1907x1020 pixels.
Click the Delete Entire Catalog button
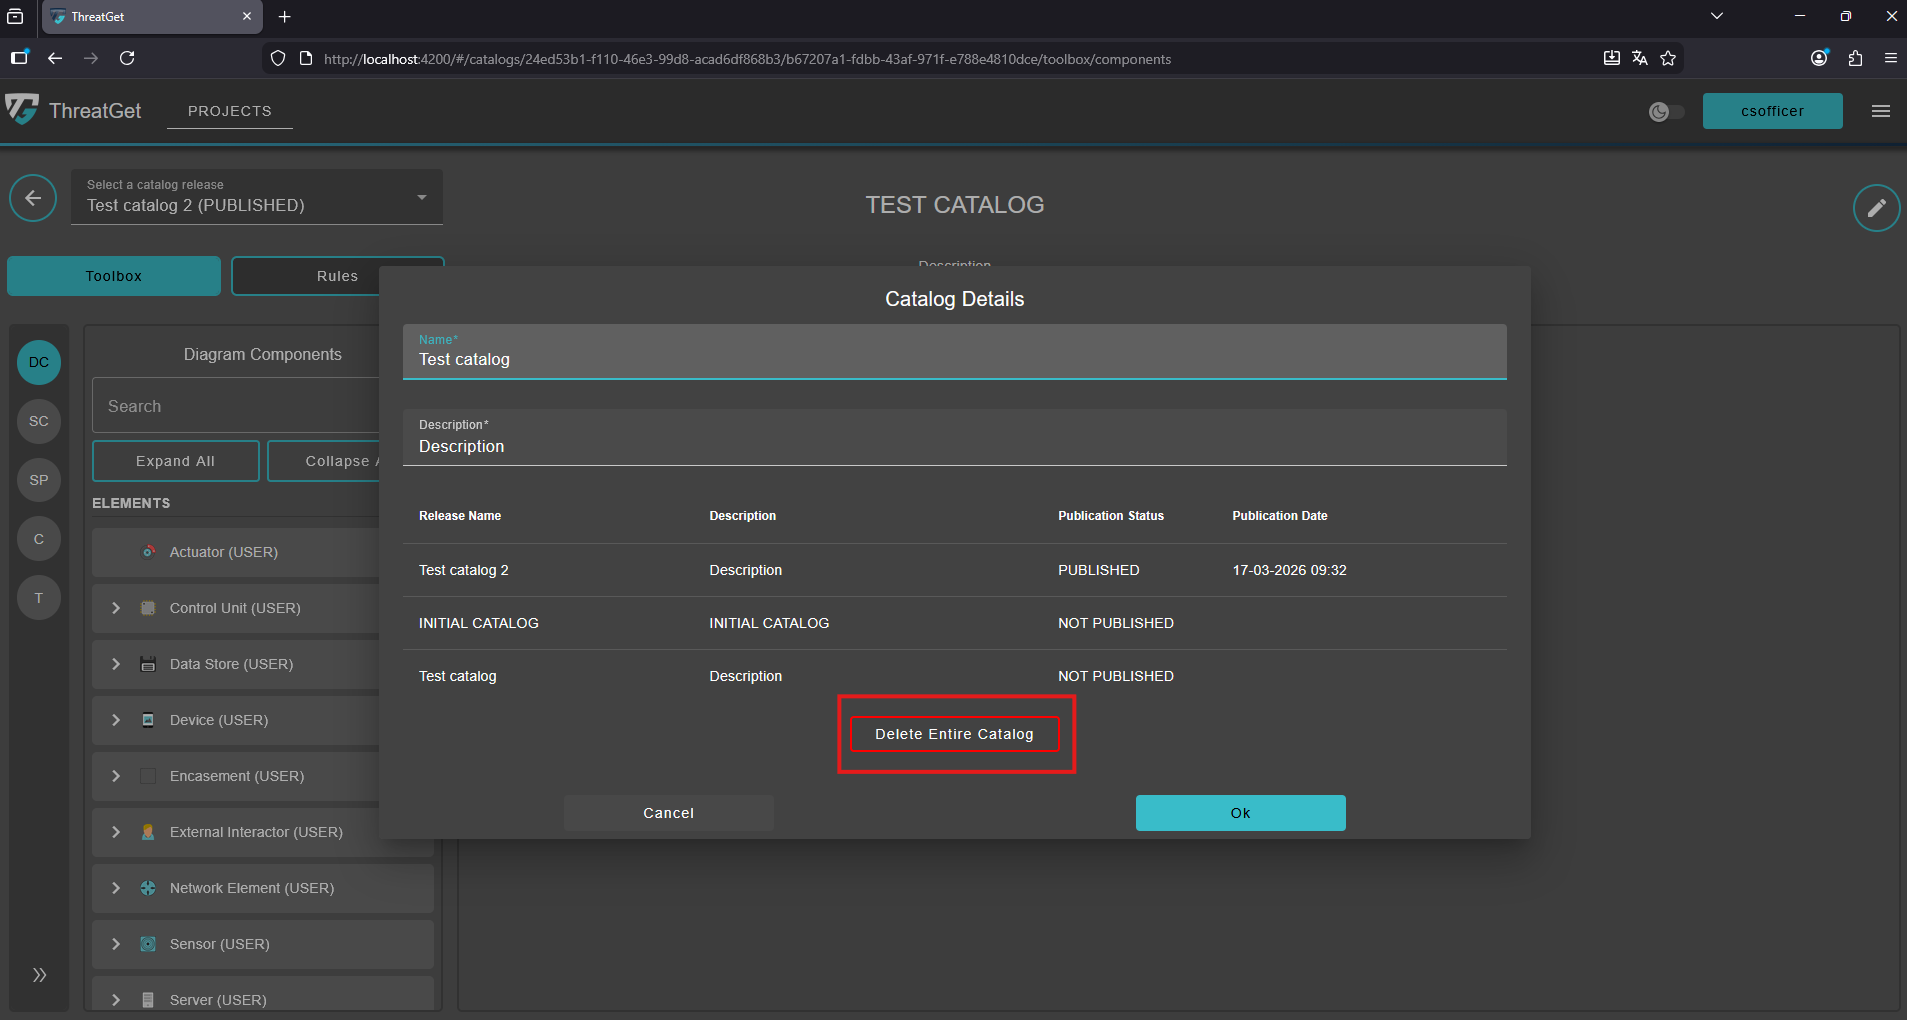click(954, 734)
